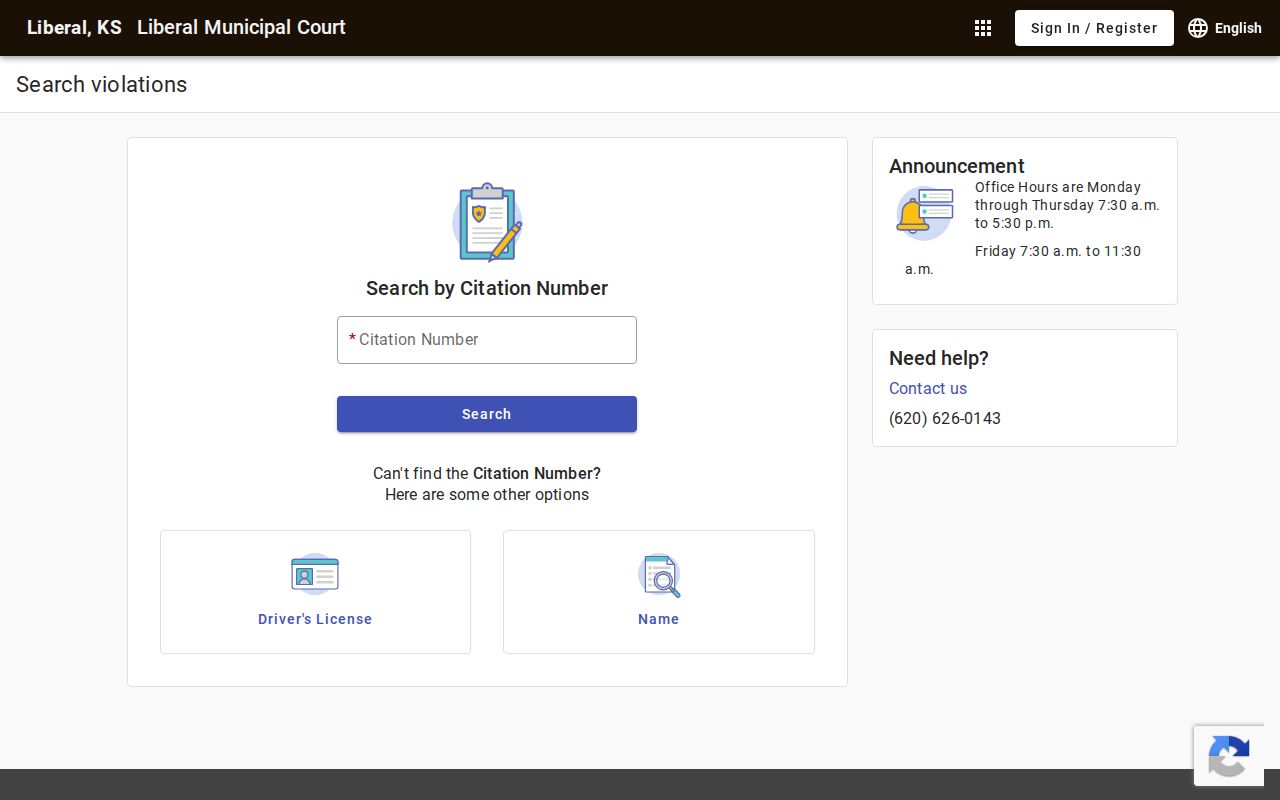Click the reCAPTCHA badge

pos(1229,755)
